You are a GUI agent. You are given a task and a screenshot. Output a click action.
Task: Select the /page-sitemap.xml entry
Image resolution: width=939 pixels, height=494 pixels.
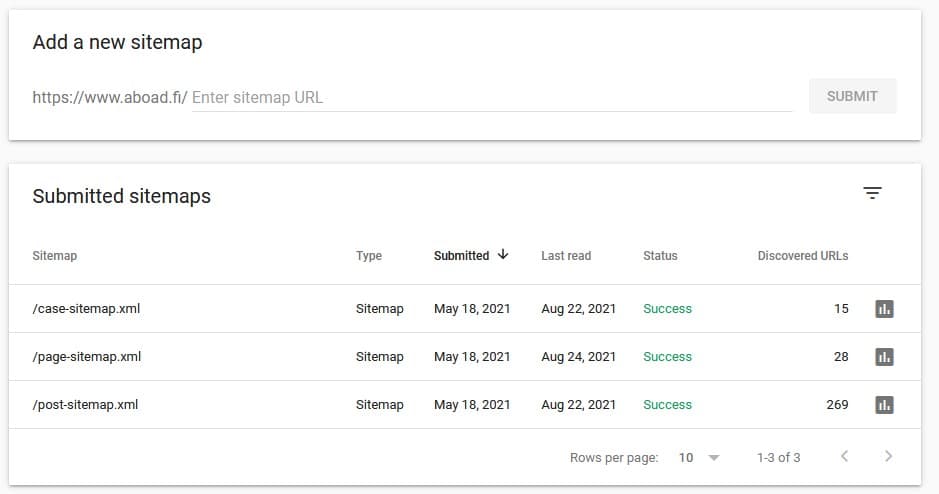(x=86, y=357)
